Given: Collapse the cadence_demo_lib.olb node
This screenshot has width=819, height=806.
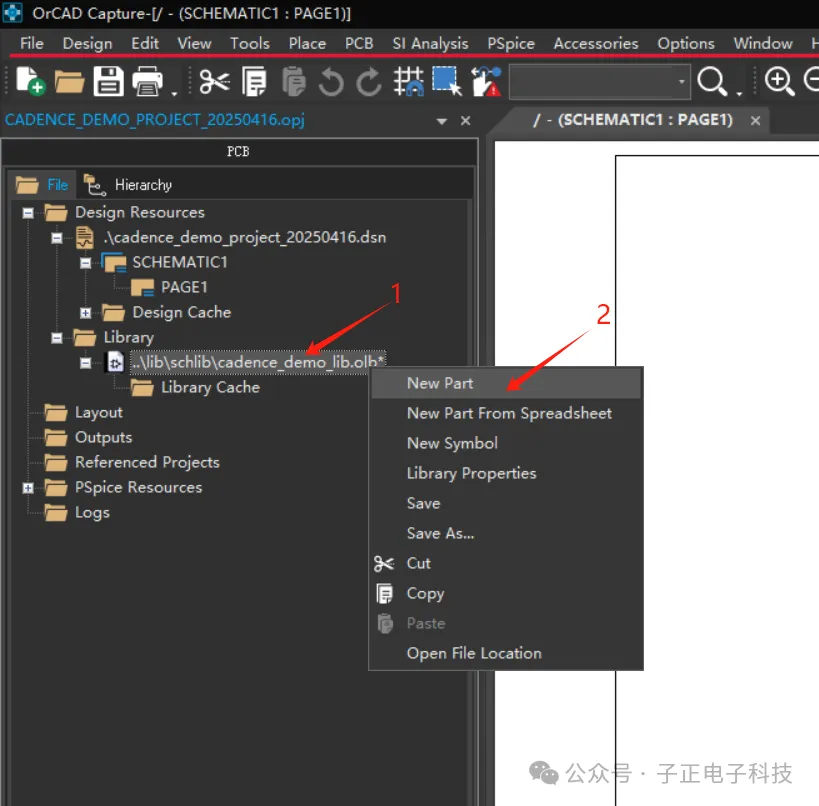Looking at the screenshot, I should click(x=86, y=363).
